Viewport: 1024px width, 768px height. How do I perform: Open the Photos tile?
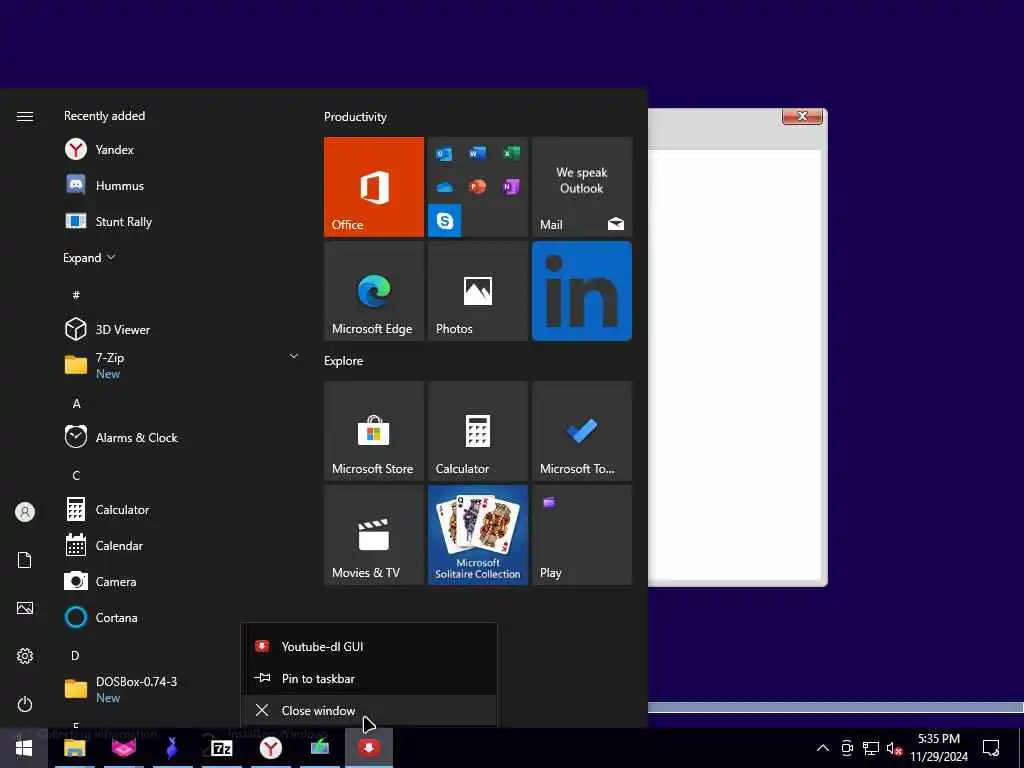(478, 291)
